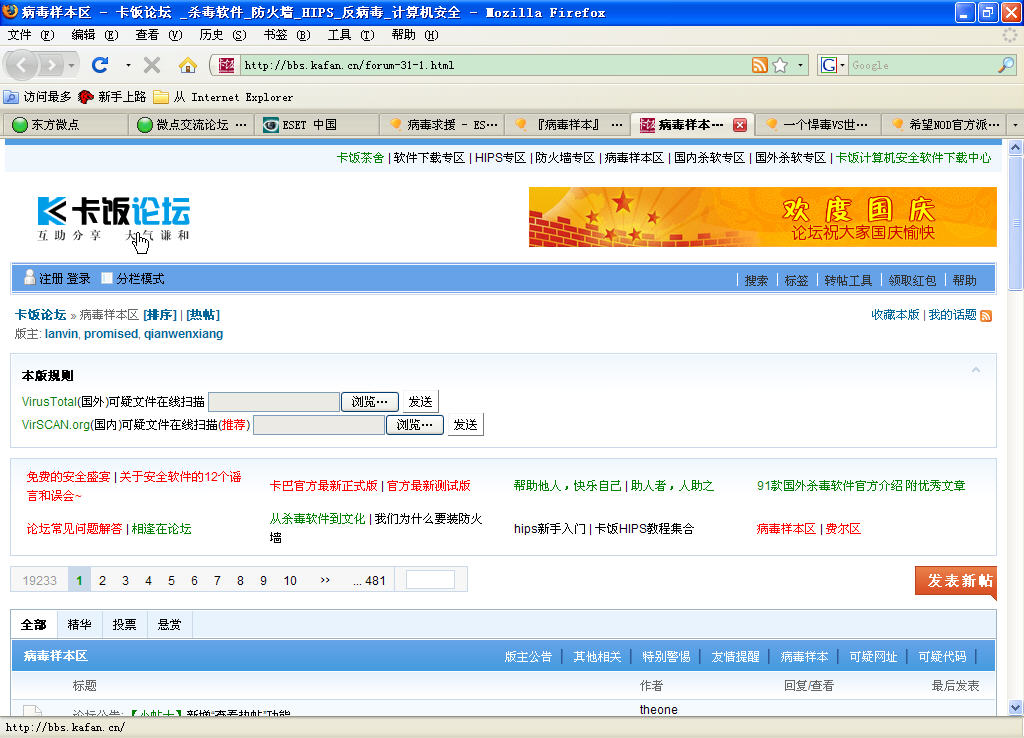
Task: Bookmark page with the star icon
Action: tap(780, 65)
